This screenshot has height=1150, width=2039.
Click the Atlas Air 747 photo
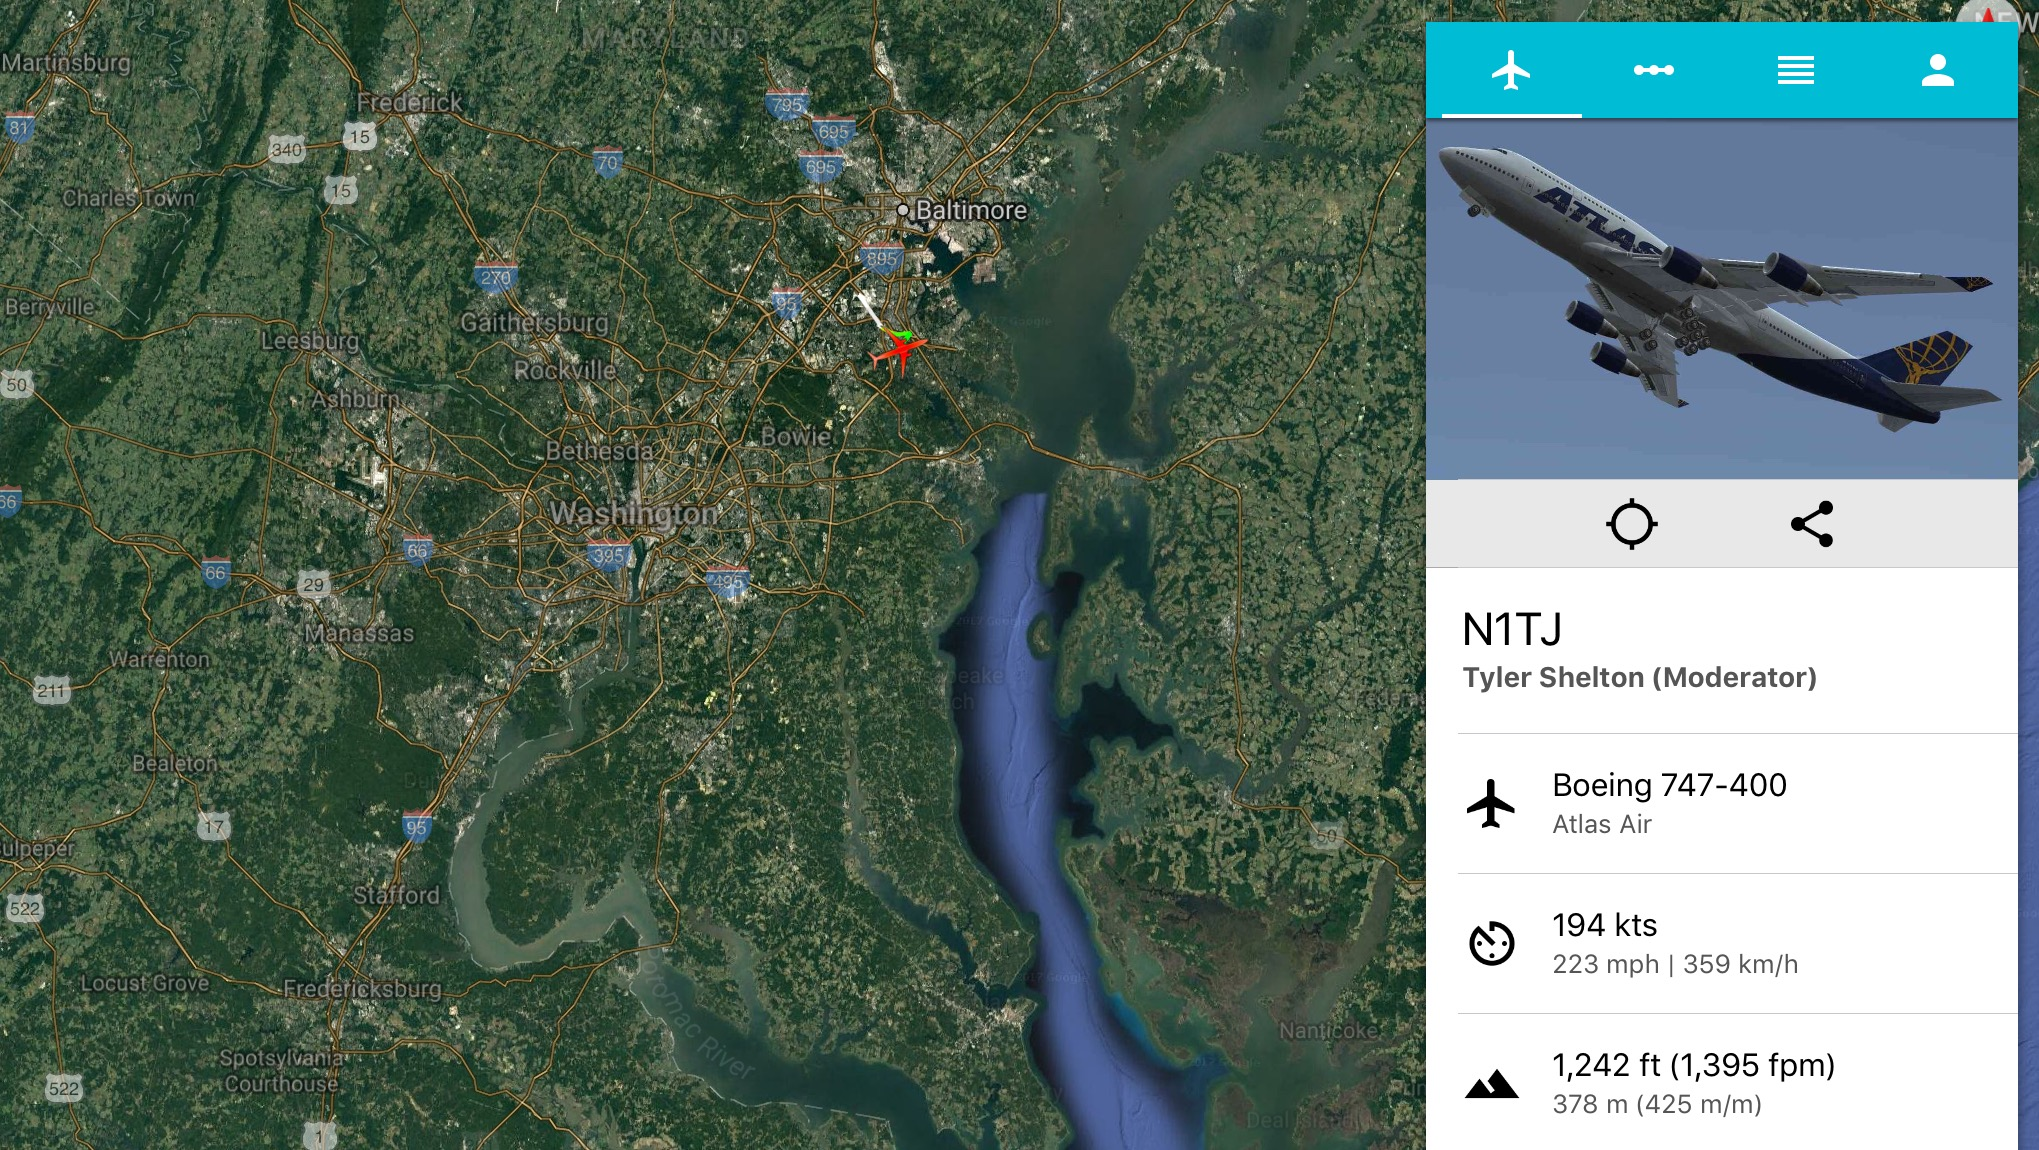(x=1721, y=299)
